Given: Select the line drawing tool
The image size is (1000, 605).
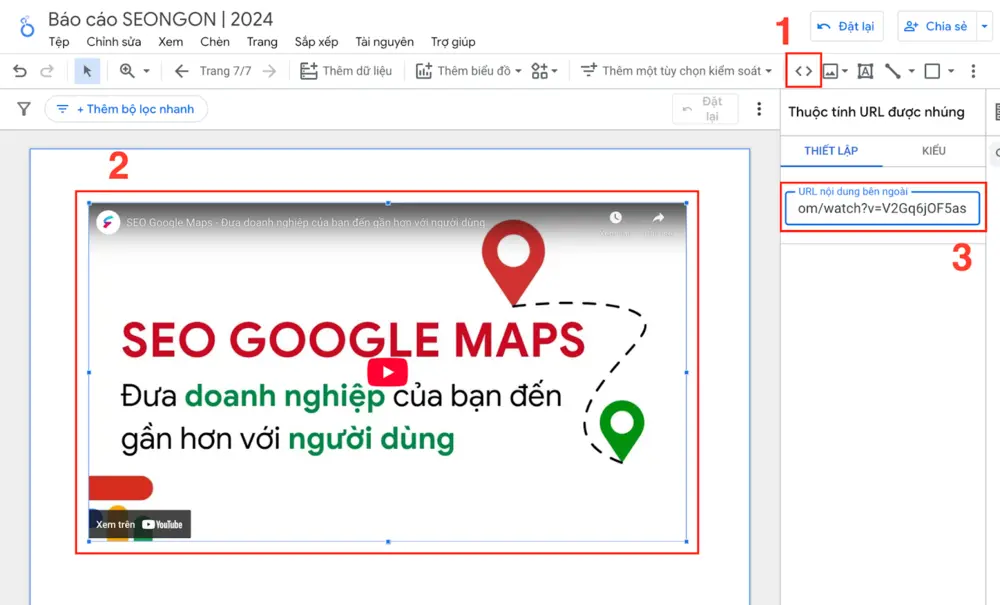Looking at the screenshot, I should coord(893,71).
